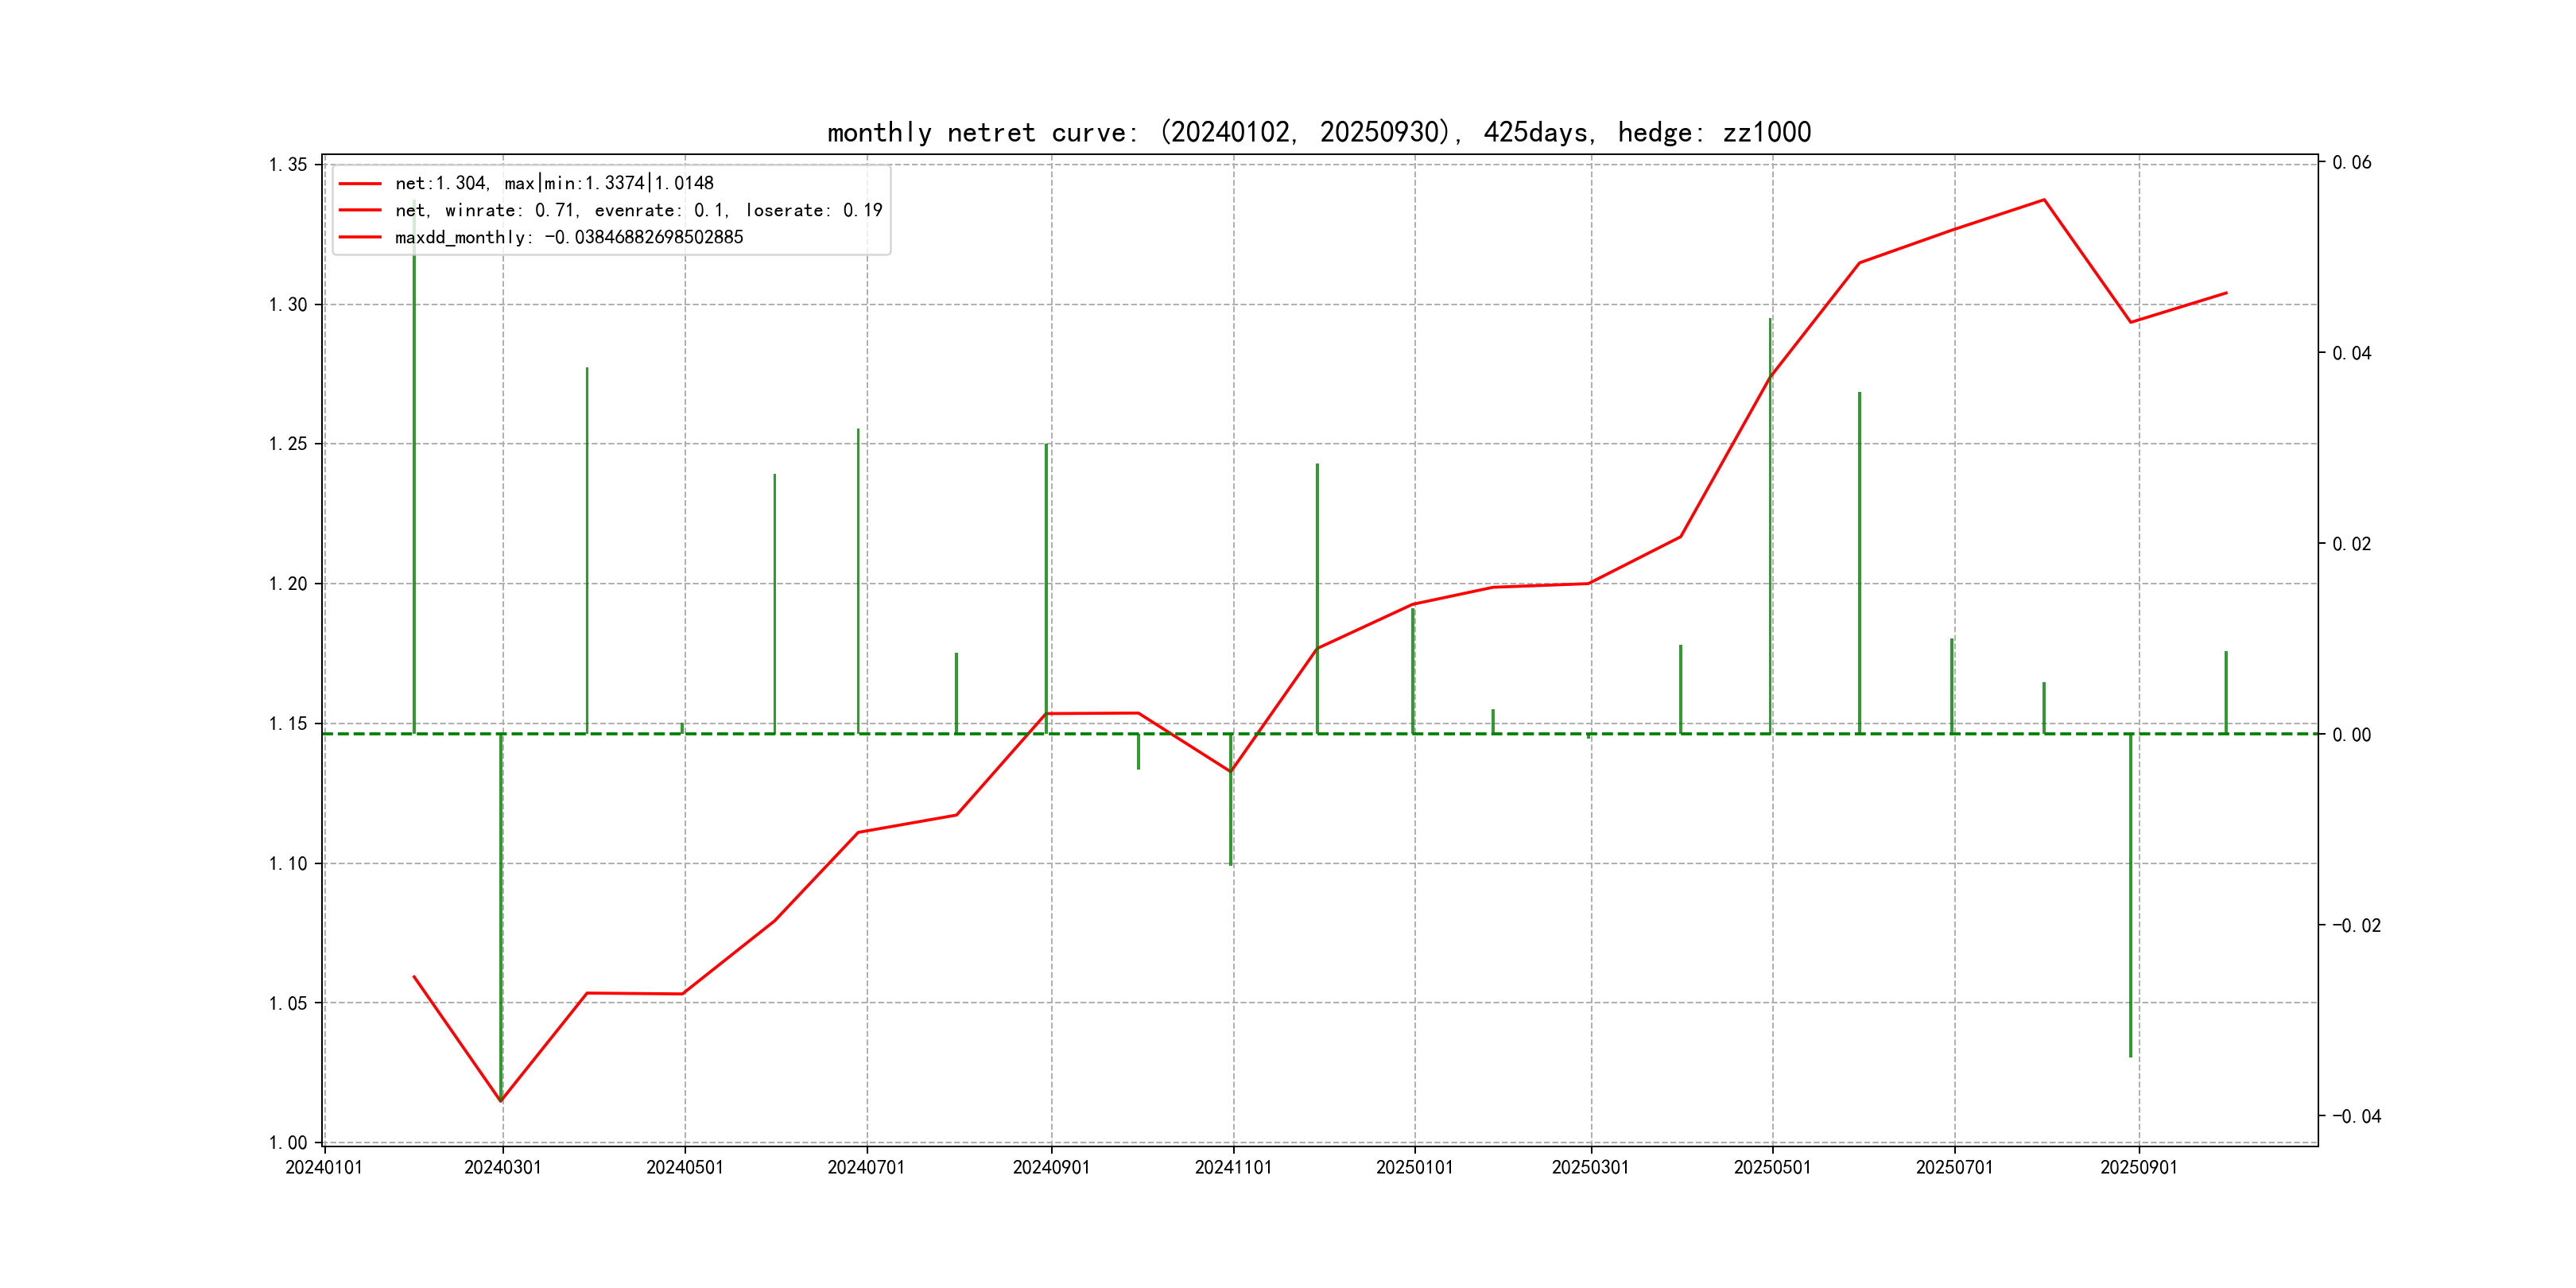This screenshot has width=2576, height=1288.
Task: Click right y-axis label 0.06
Action: tap(2352, 162)
